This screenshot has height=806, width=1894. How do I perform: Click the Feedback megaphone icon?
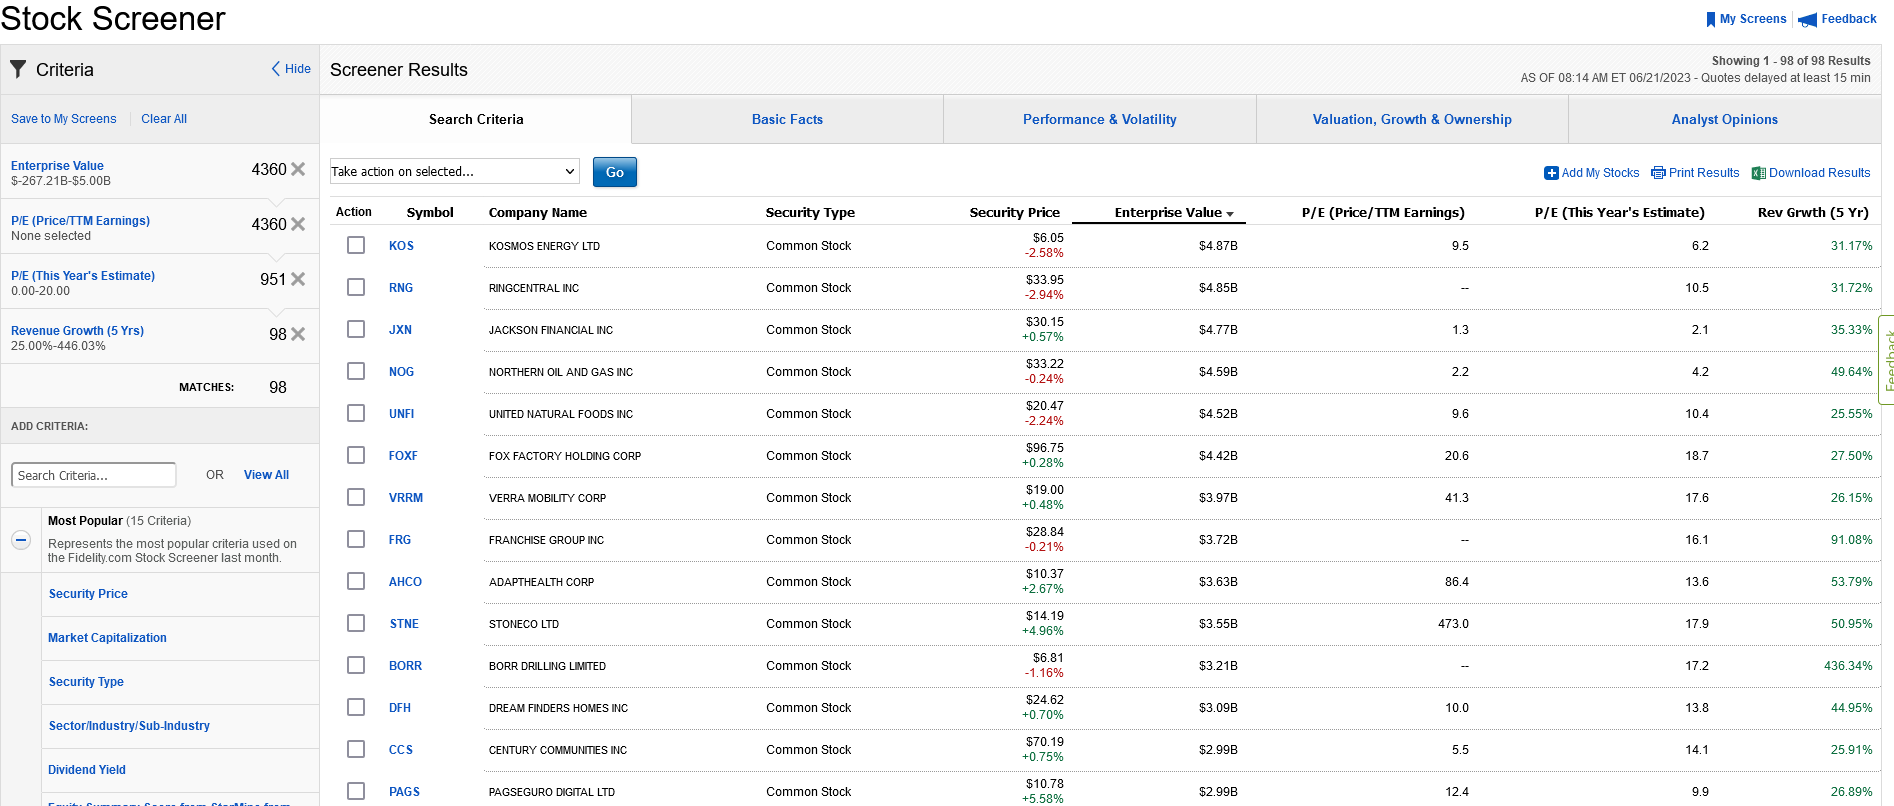click(1807, 20)
